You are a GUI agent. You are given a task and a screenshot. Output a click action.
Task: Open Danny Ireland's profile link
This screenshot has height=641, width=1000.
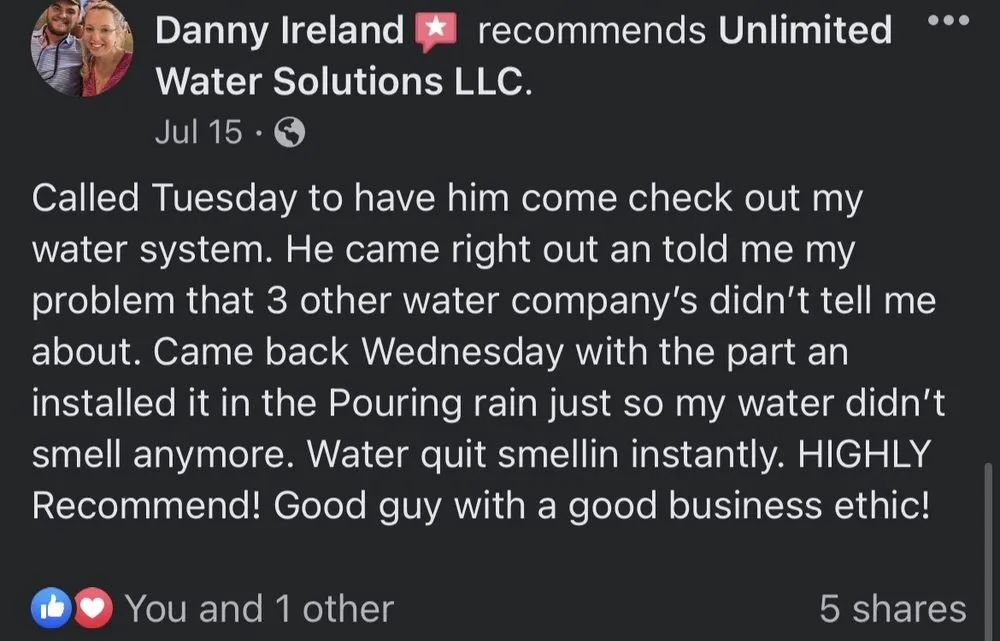click(280, 30)
